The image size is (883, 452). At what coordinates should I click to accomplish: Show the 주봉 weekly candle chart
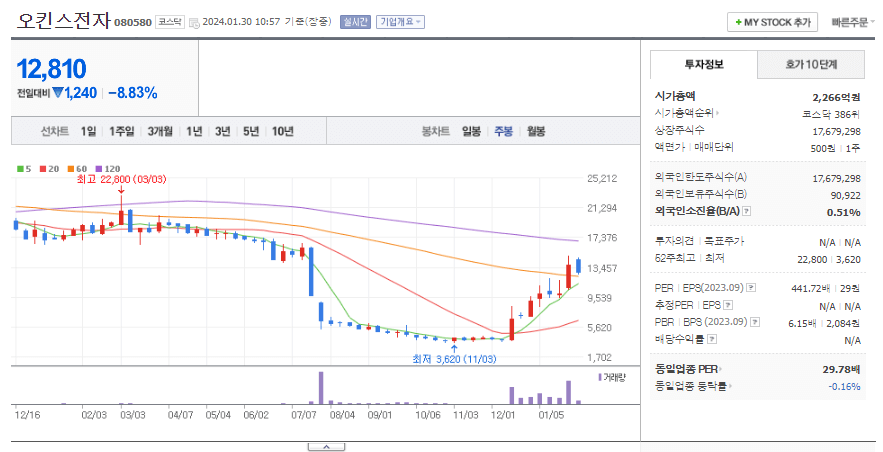[x=503, y=132]
